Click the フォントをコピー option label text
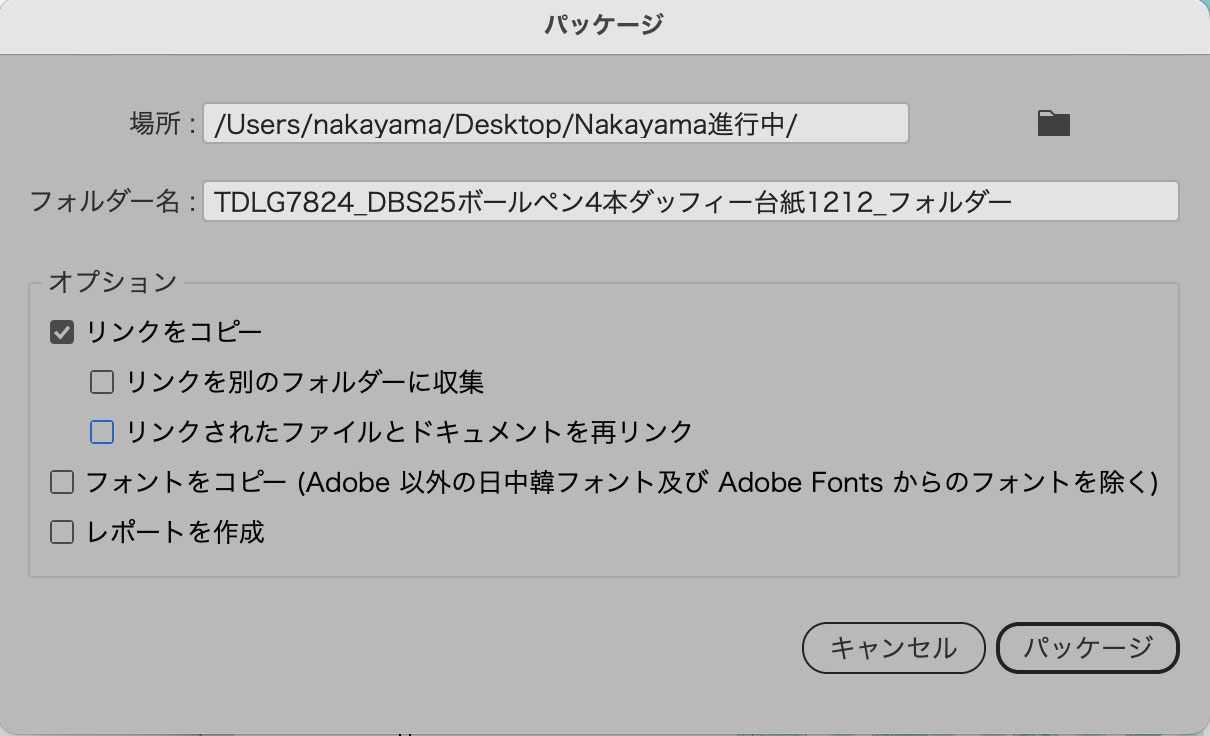This screenshot has height=736, width=1210. click(621, 483)
